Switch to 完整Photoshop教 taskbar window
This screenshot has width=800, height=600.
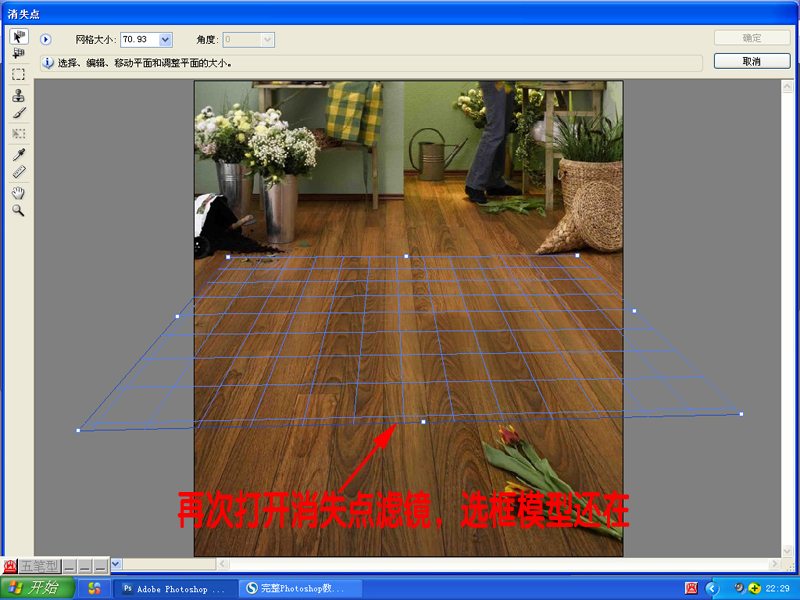tap(301, 589)
